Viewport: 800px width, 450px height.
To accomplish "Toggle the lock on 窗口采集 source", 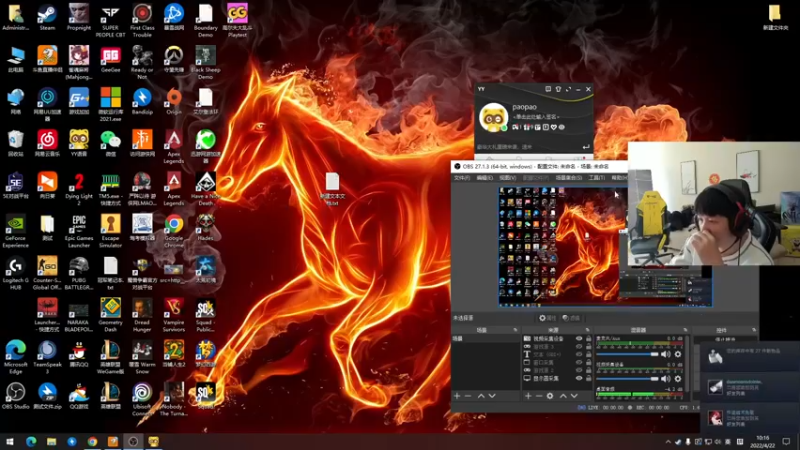I will (x=588, y=362).
